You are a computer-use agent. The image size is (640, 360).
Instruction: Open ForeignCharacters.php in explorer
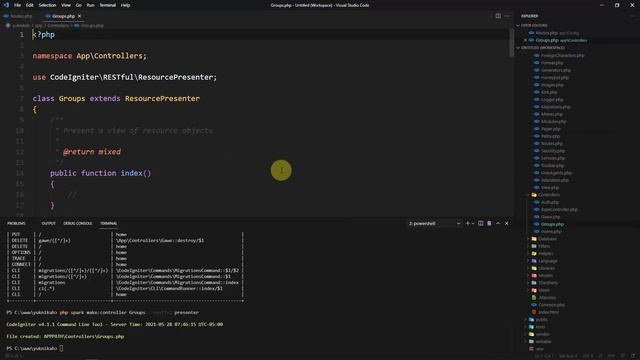(562, 56)
